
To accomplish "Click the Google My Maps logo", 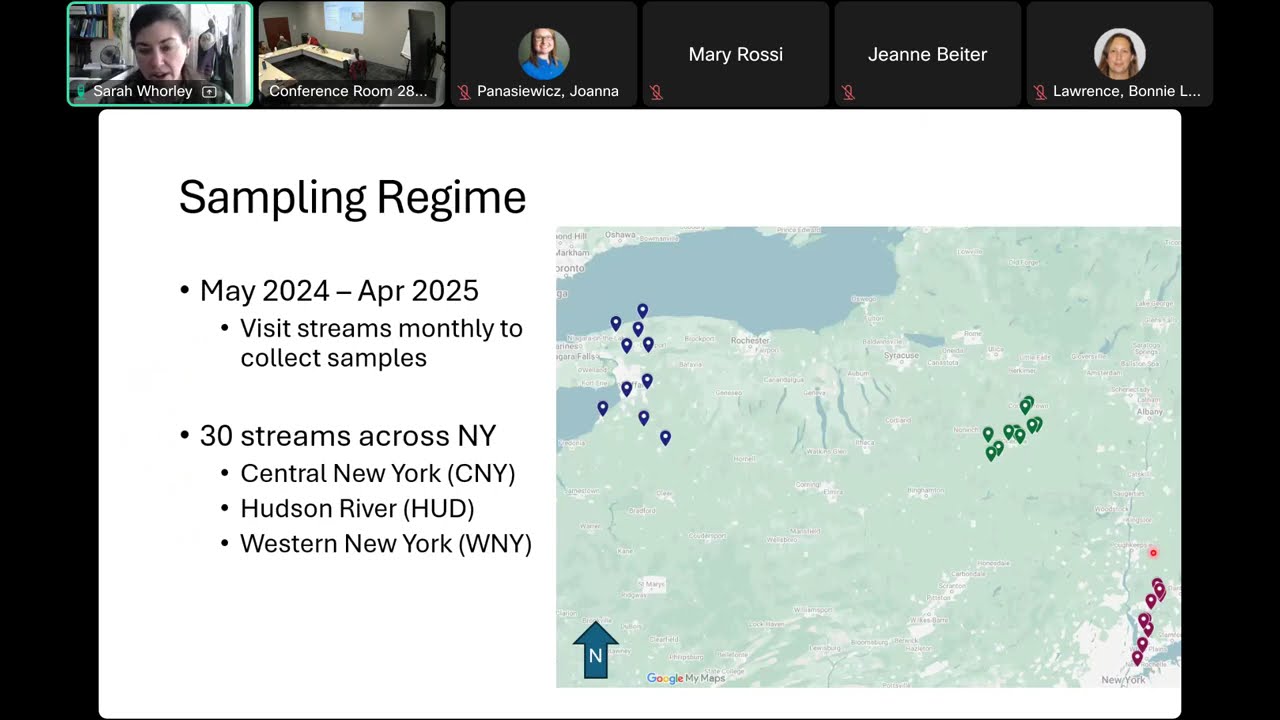I will point(686,678).
